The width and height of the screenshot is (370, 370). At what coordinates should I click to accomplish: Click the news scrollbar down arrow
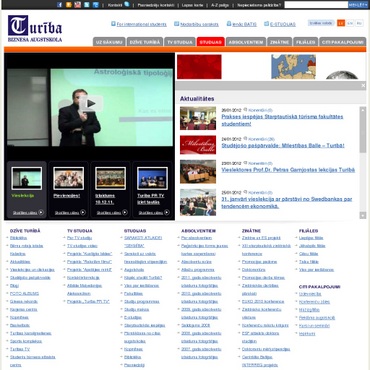pyautogui.click(x=363, y=215)
